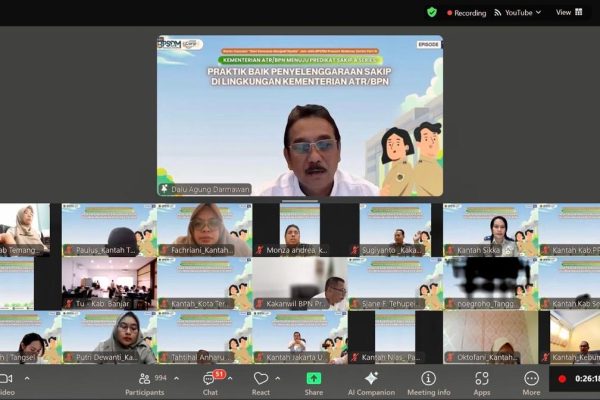Image resolution: width=600 pixels, height=400 pixels.
Task: Open the AI Companion sparkle icon
Action: click(371, 379)
